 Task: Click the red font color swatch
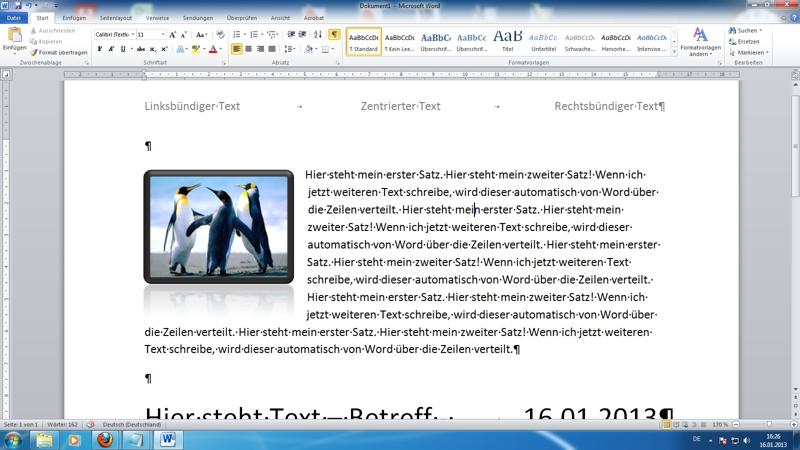tap(213, 49)
